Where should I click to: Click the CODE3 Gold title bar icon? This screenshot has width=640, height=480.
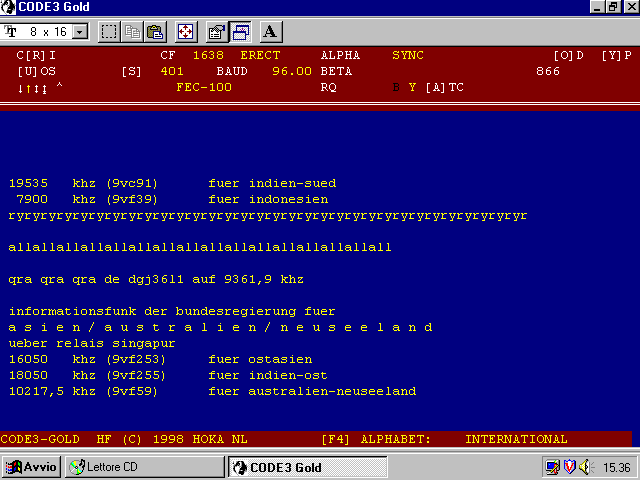[9, 7]
